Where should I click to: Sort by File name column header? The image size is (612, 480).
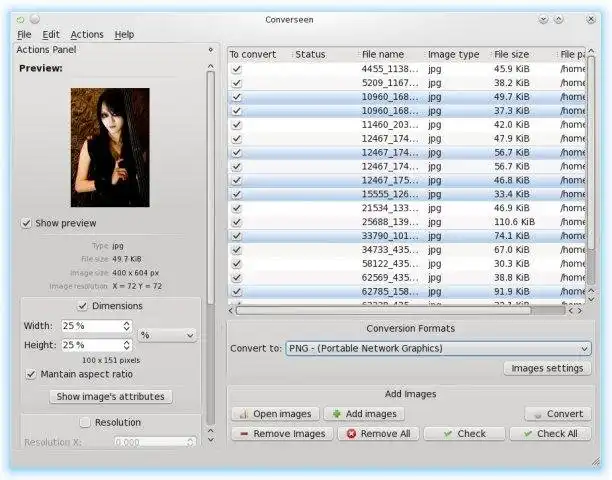(391, 54)
